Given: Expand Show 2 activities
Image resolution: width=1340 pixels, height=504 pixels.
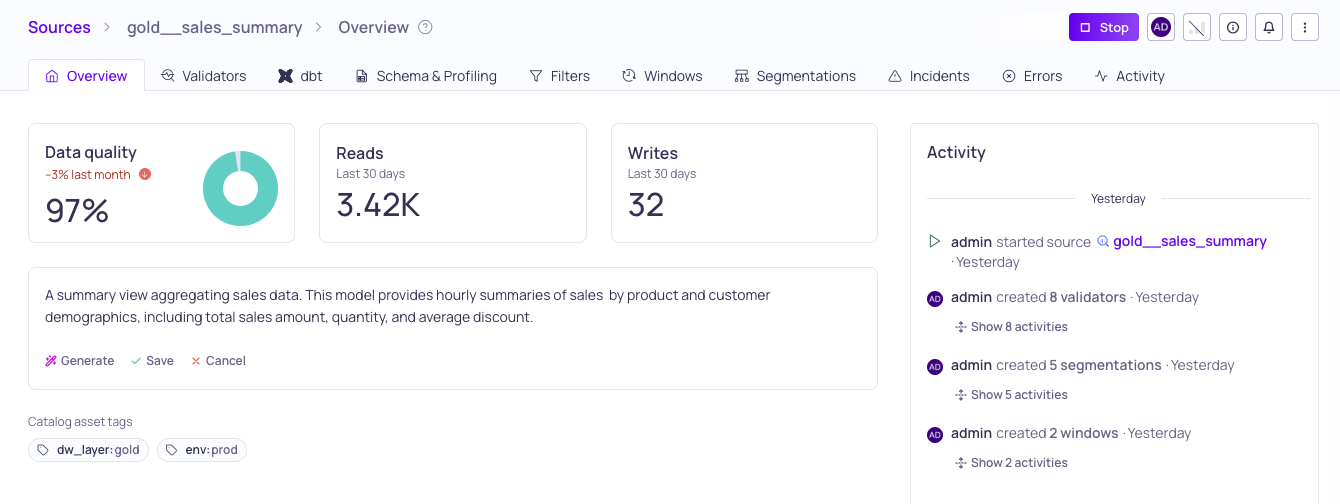Looking at the screenshot, I should (x=1011, y=463).
